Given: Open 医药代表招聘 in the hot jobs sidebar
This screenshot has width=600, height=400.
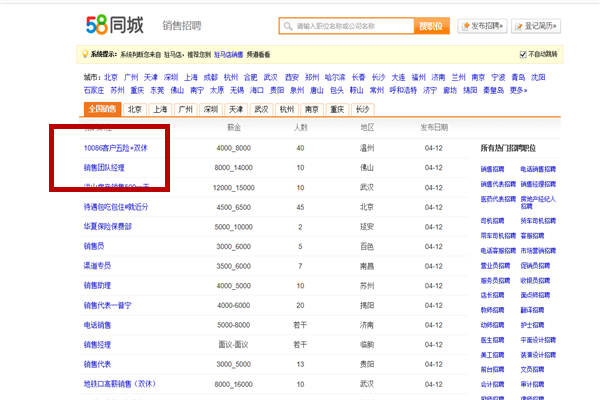Looking at the screenshot, I should (498, 199).
